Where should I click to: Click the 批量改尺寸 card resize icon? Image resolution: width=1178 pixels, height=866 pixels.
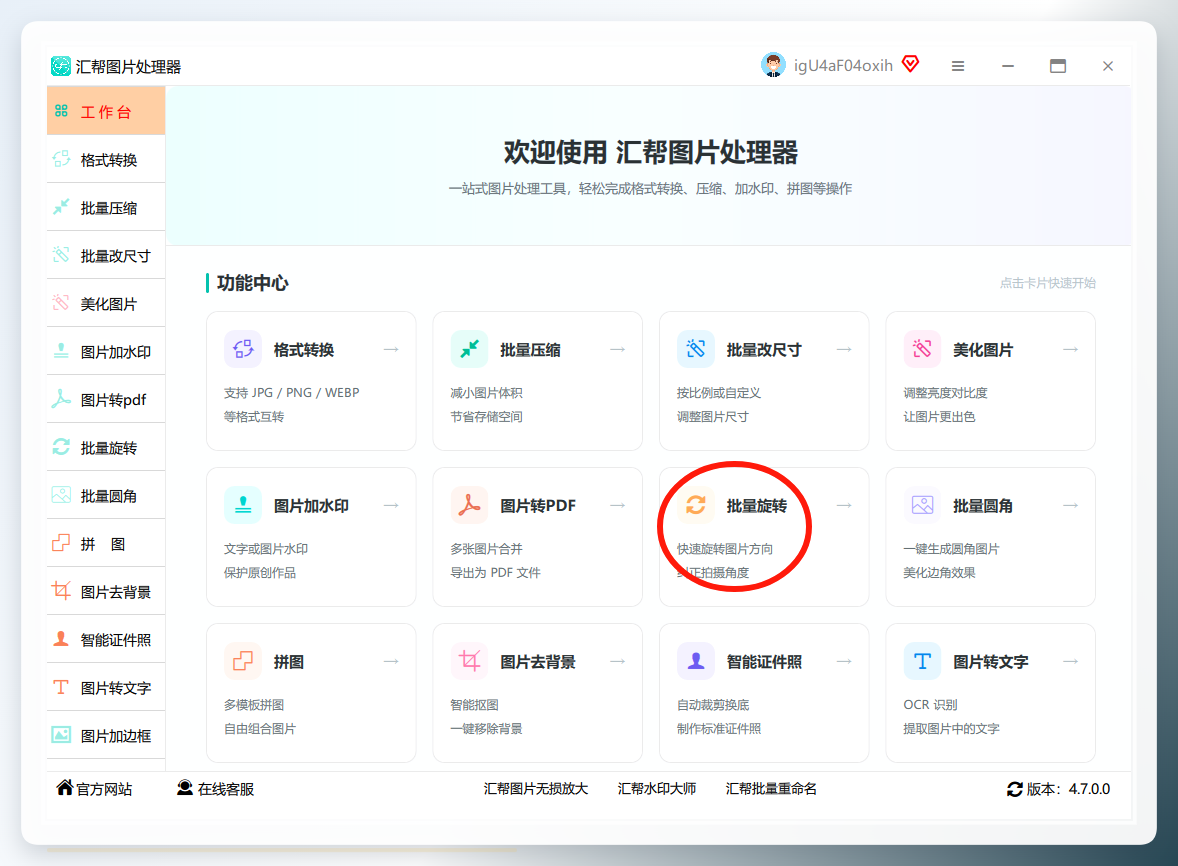[696, 349]
